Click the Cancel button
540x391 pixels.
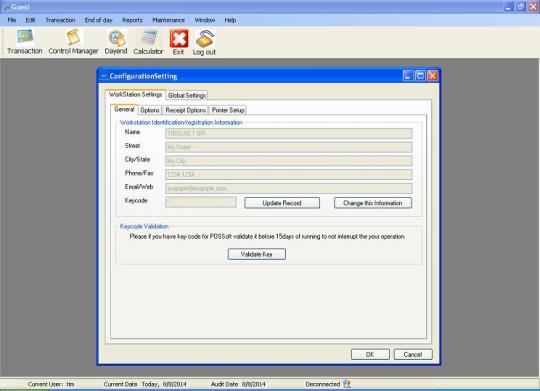413,354
